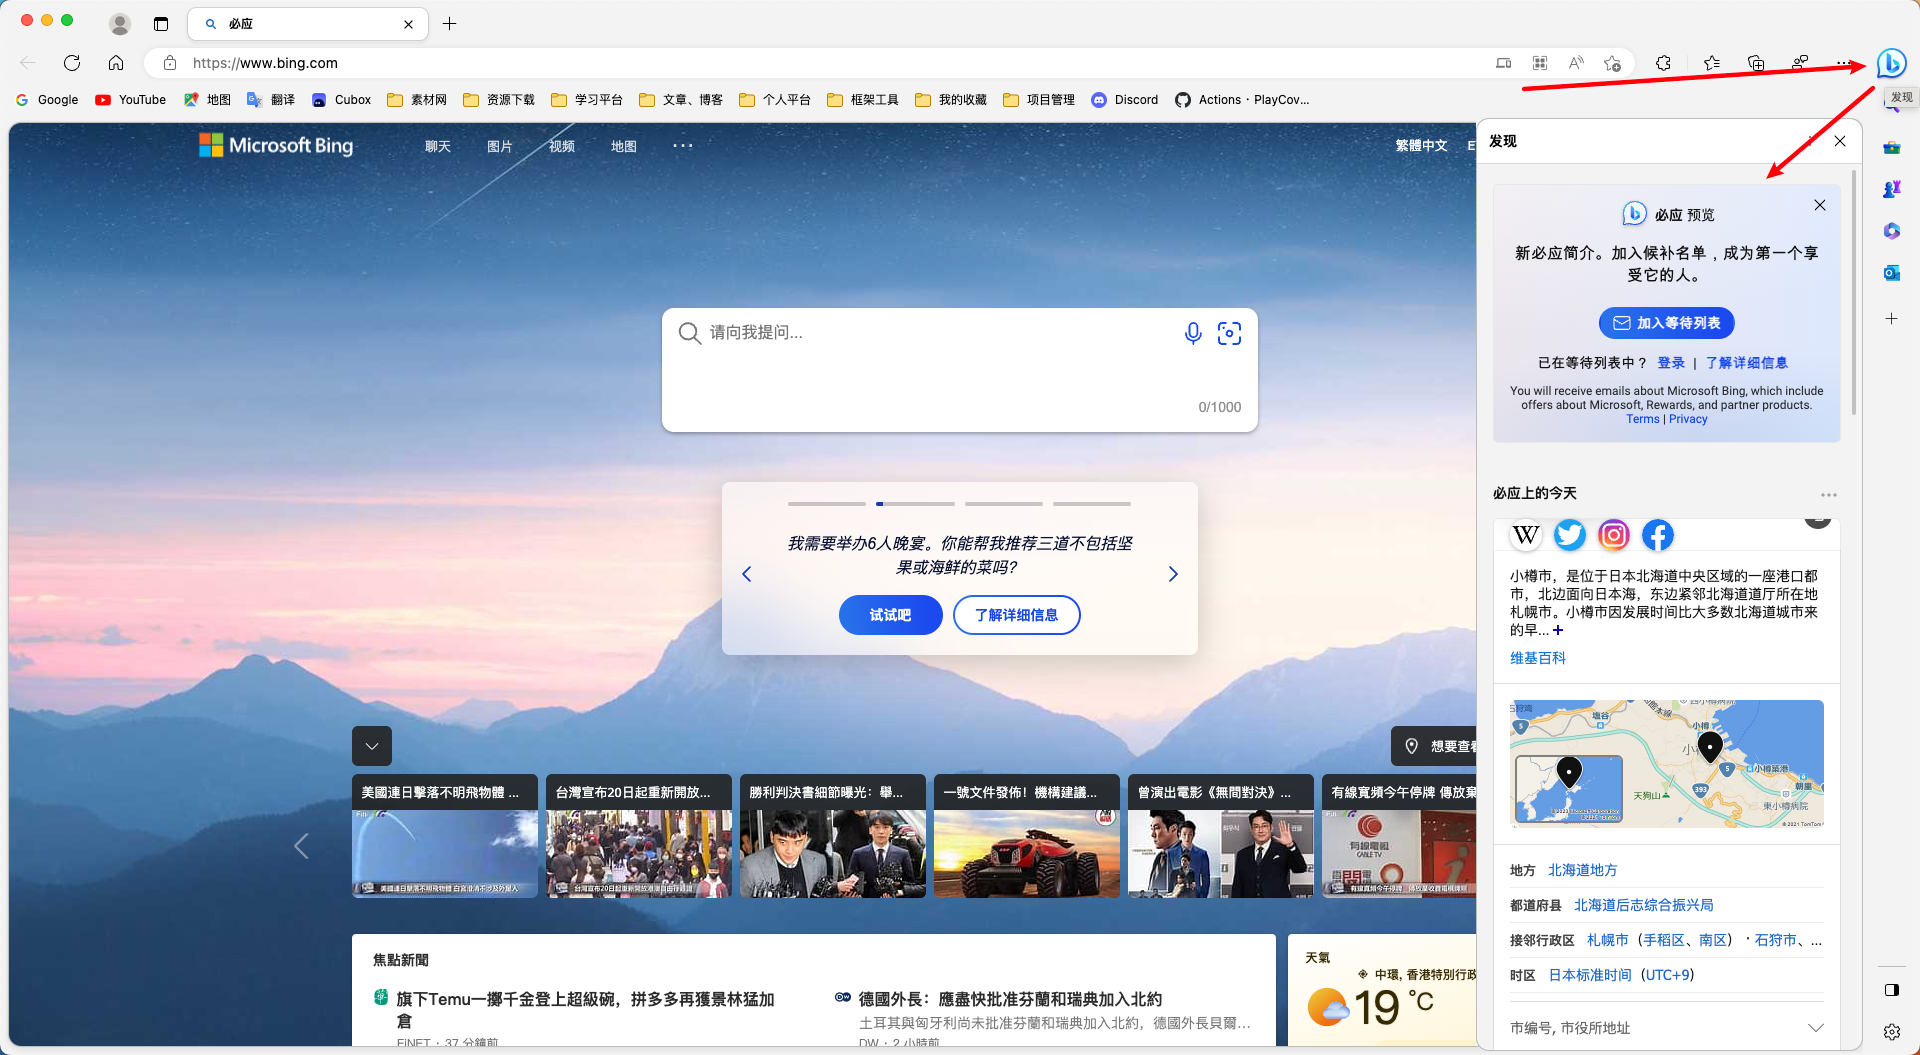Click the 了解详细信息 button in carousel
The width and height of the screenshot is (1920, 1055).
tap(1017, 615)
